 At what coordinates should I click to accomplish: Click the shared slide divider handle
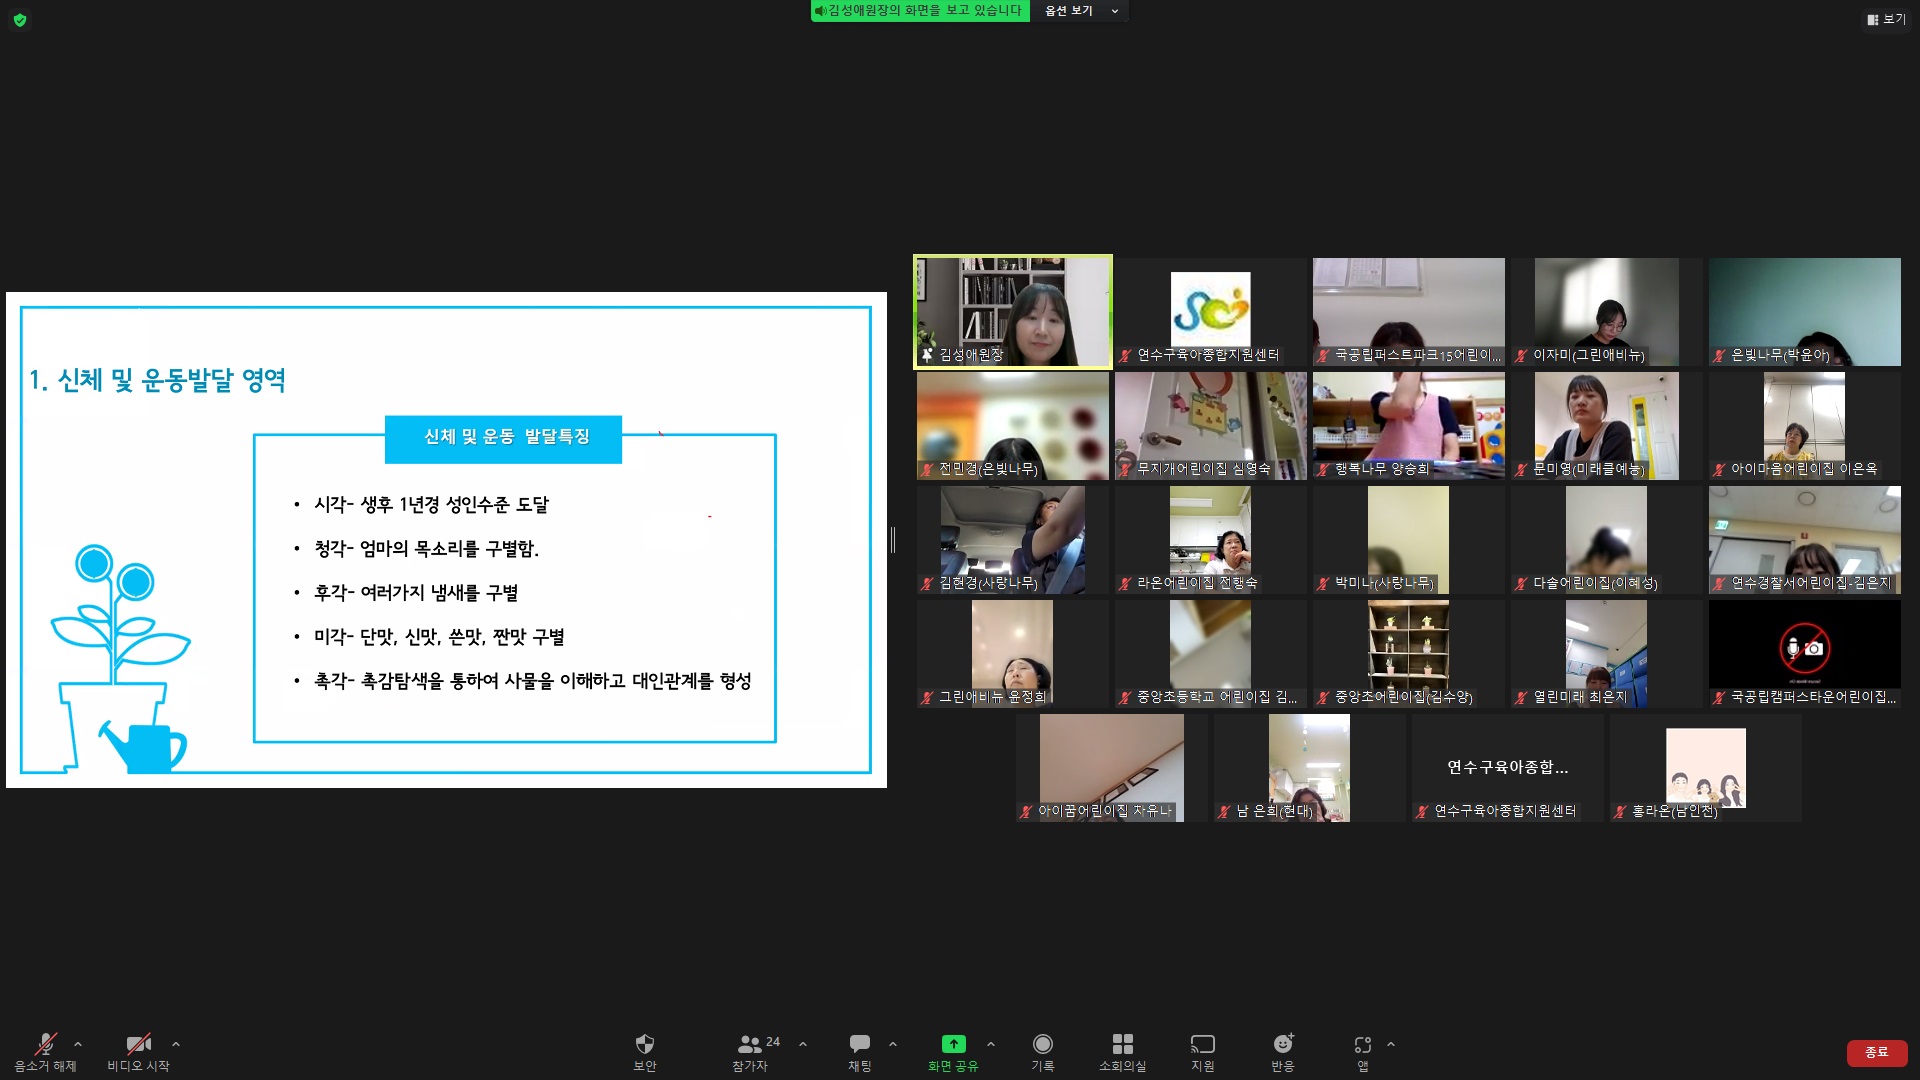[893, 540]
